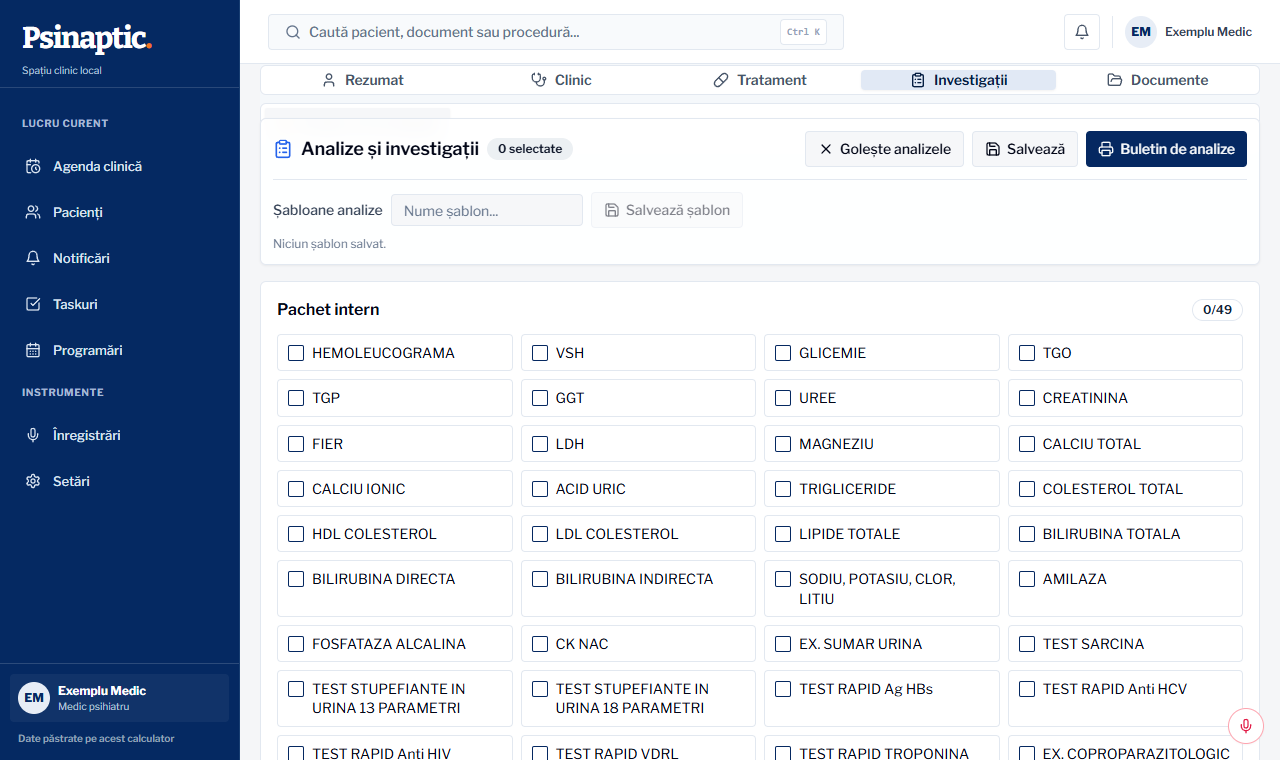The height and width of the screenshot is (760, 1280).
Task: Enable the CREATININA checkbox
Action: point(1027,398)
